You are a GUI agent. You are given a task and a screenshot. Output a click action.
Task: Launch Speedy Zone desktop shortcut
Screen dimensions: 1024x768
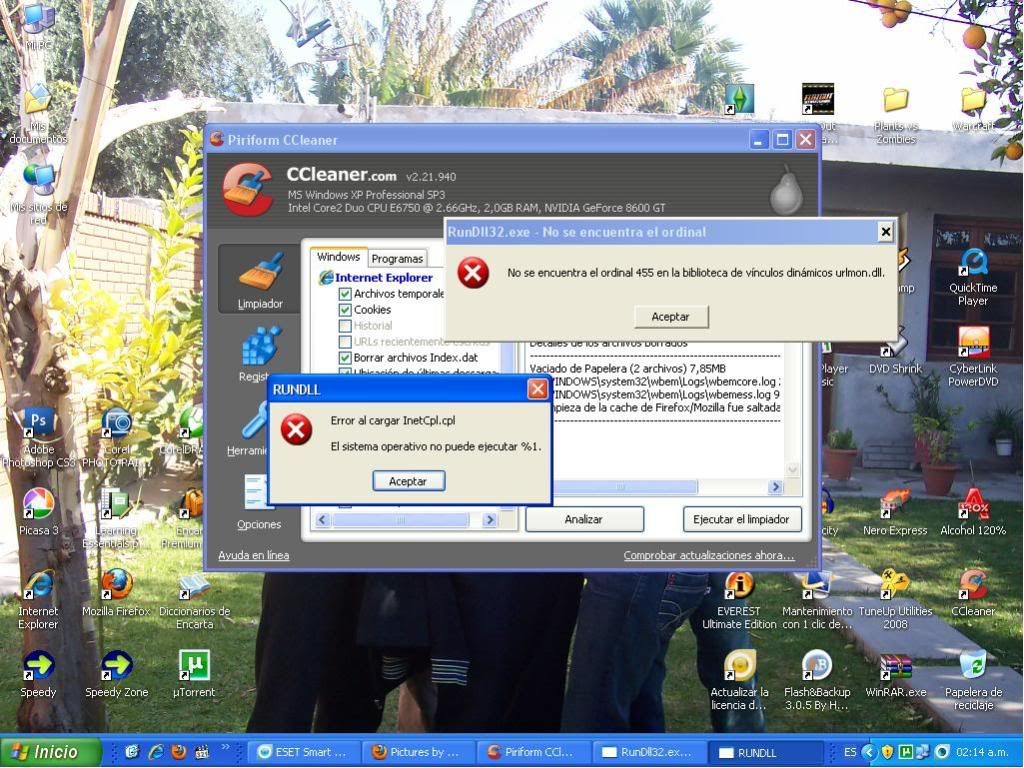click(x=116, y=673)
